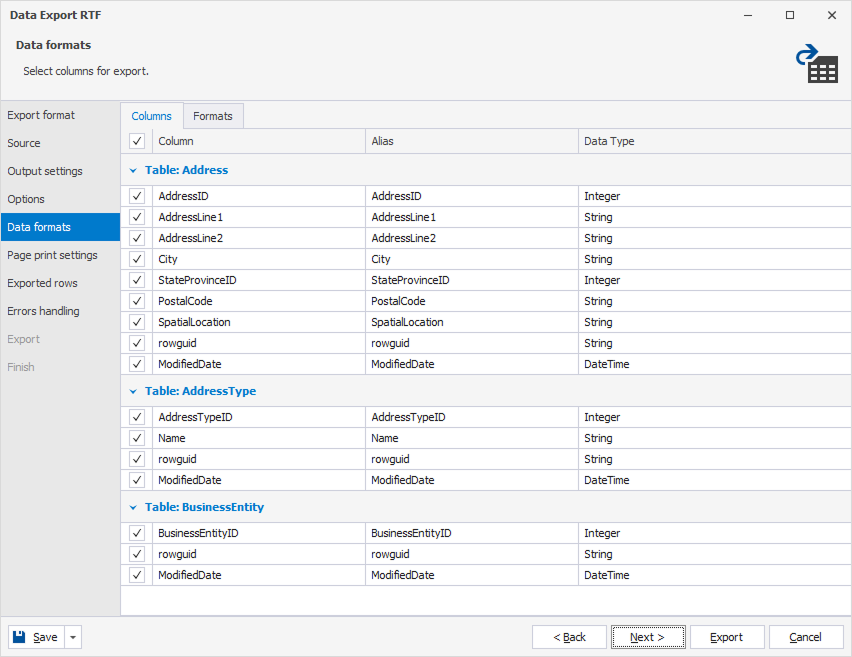Click the < Back button
852x657 pixels.
click(569, 637)
